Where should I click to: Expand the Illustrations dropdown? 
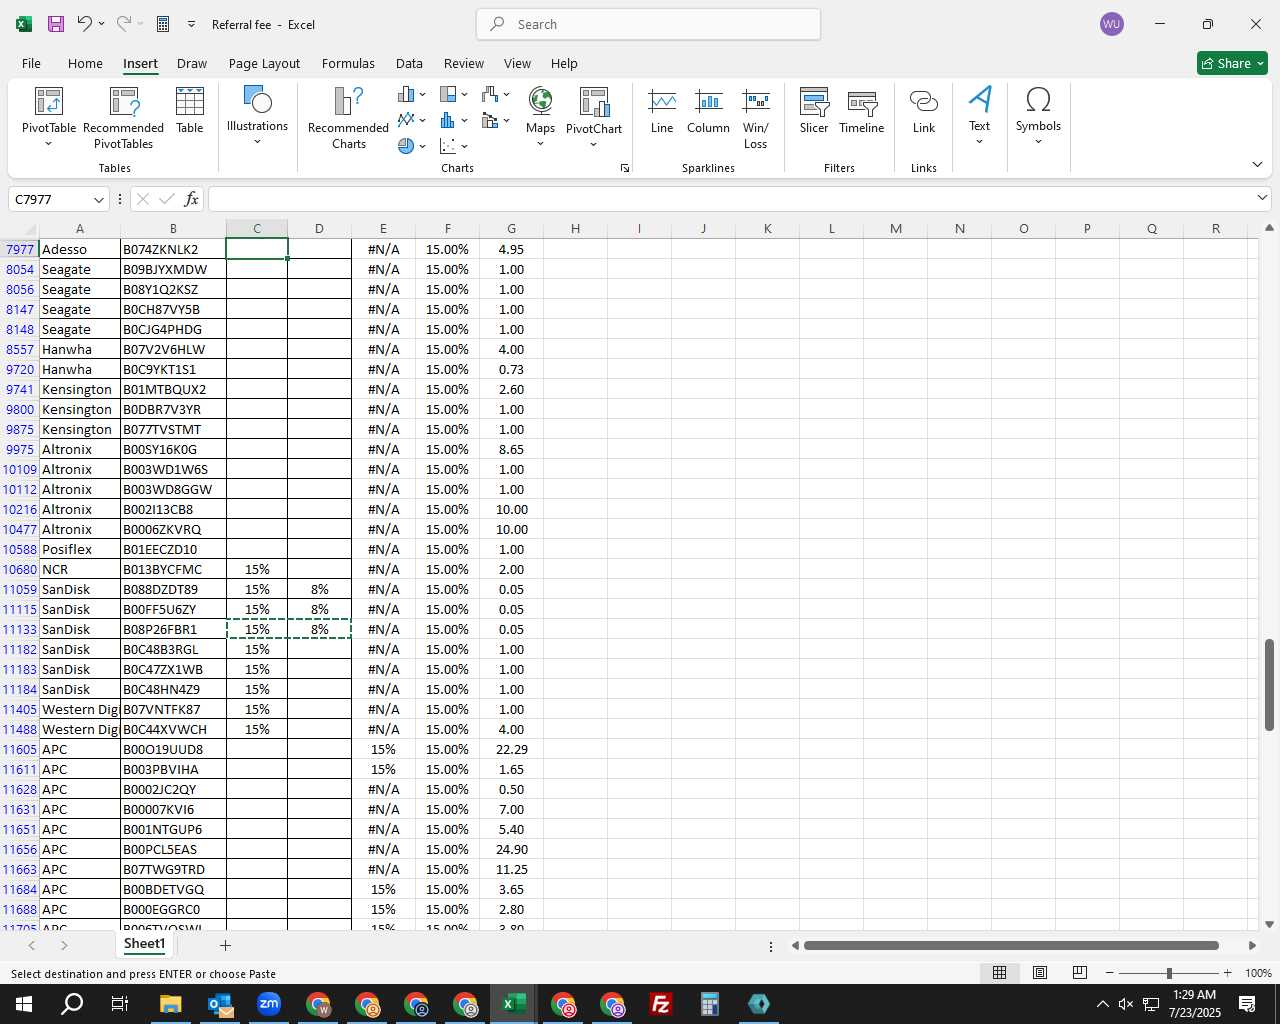[257, 142]
